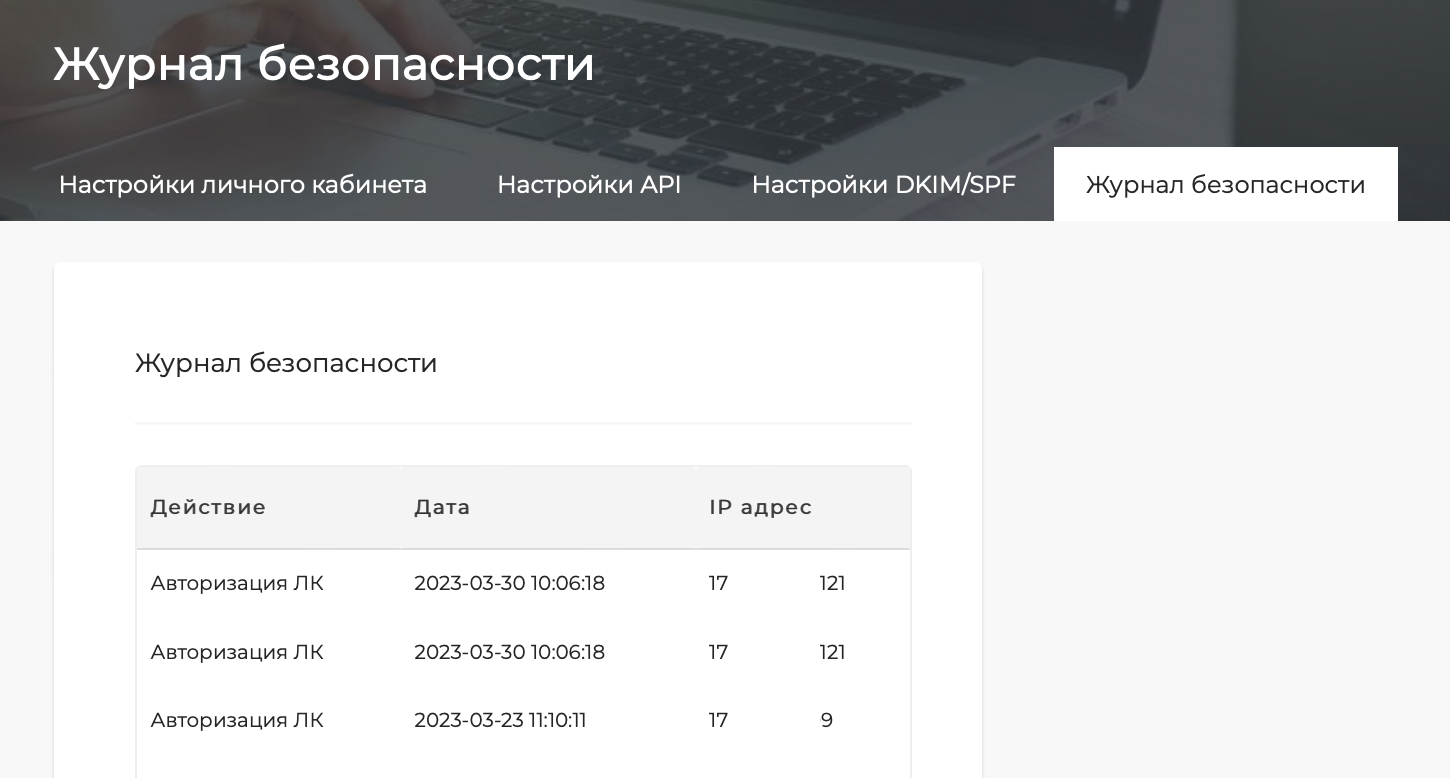Go to the Настройки DKIM/SPF tab

[883, 185]
